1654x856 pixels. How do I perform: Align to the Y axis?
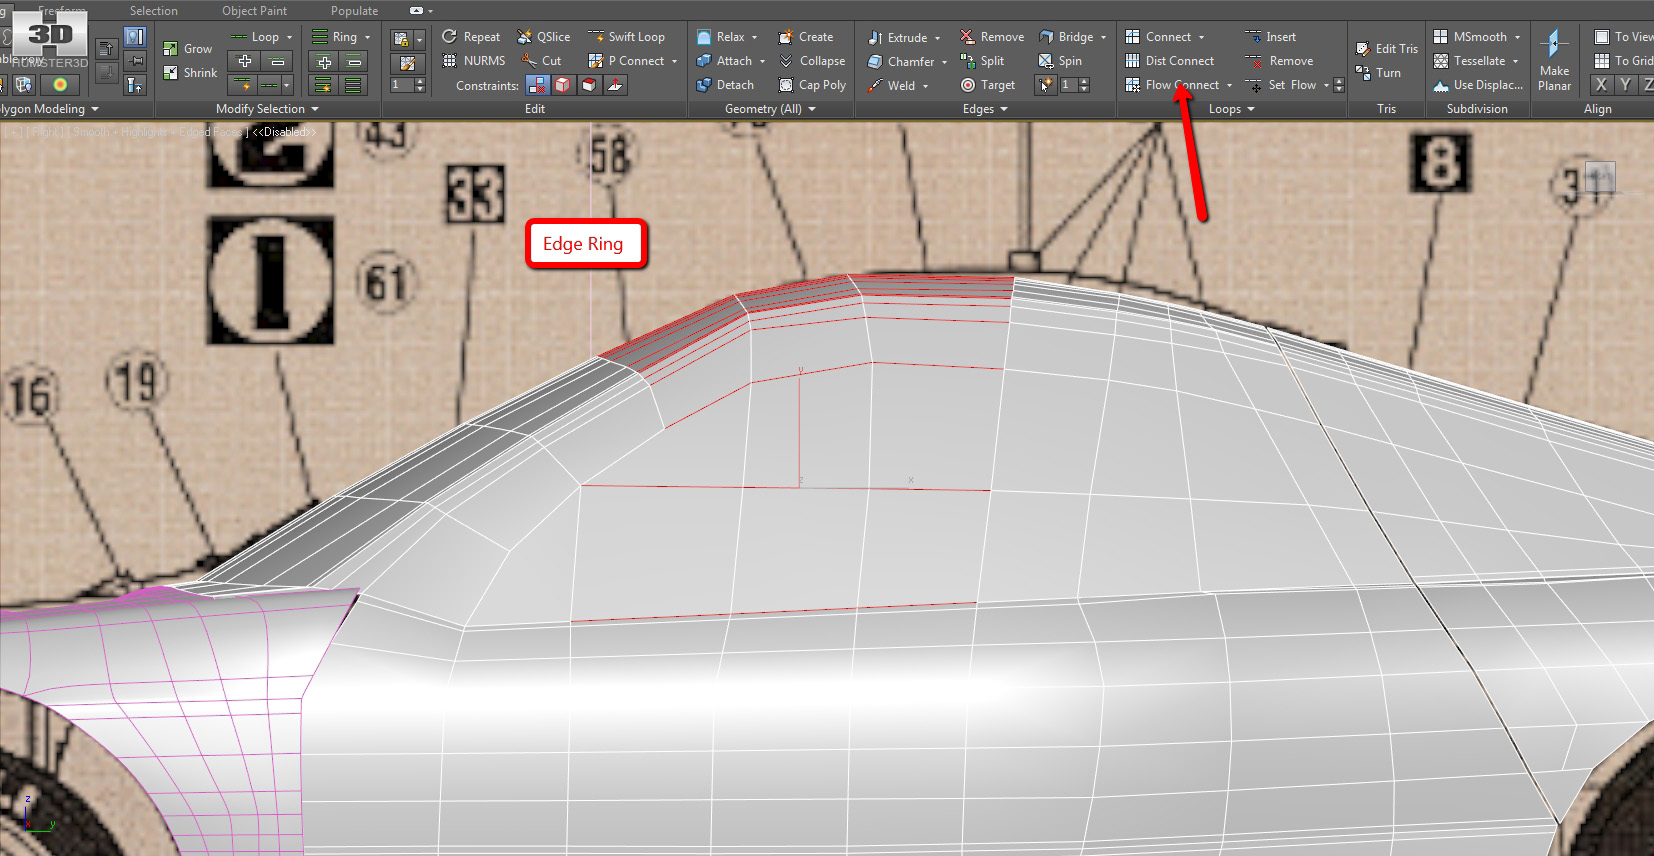1625,85
